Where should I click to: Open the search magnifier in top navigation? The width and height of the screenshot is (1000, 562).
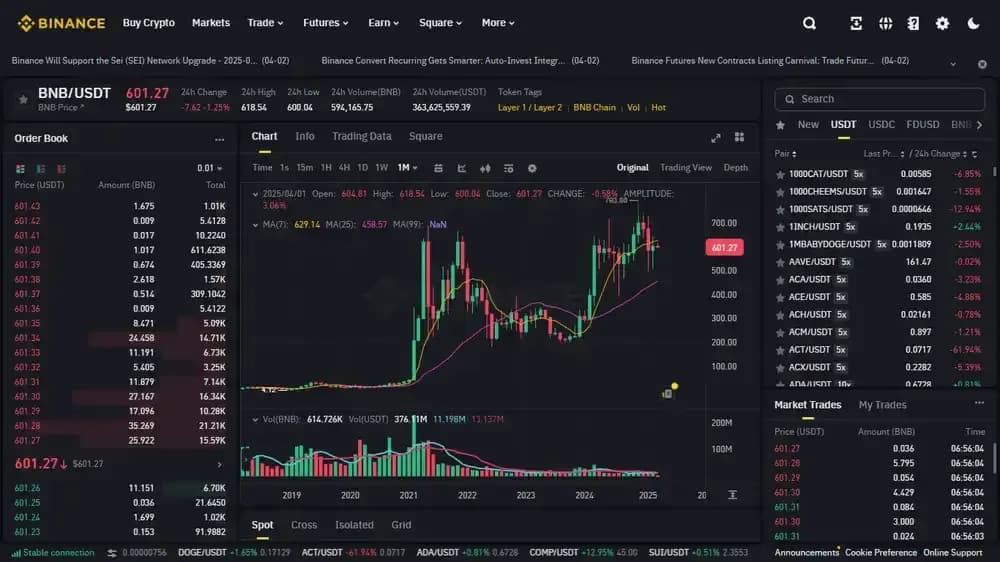(x=809, y=23)
